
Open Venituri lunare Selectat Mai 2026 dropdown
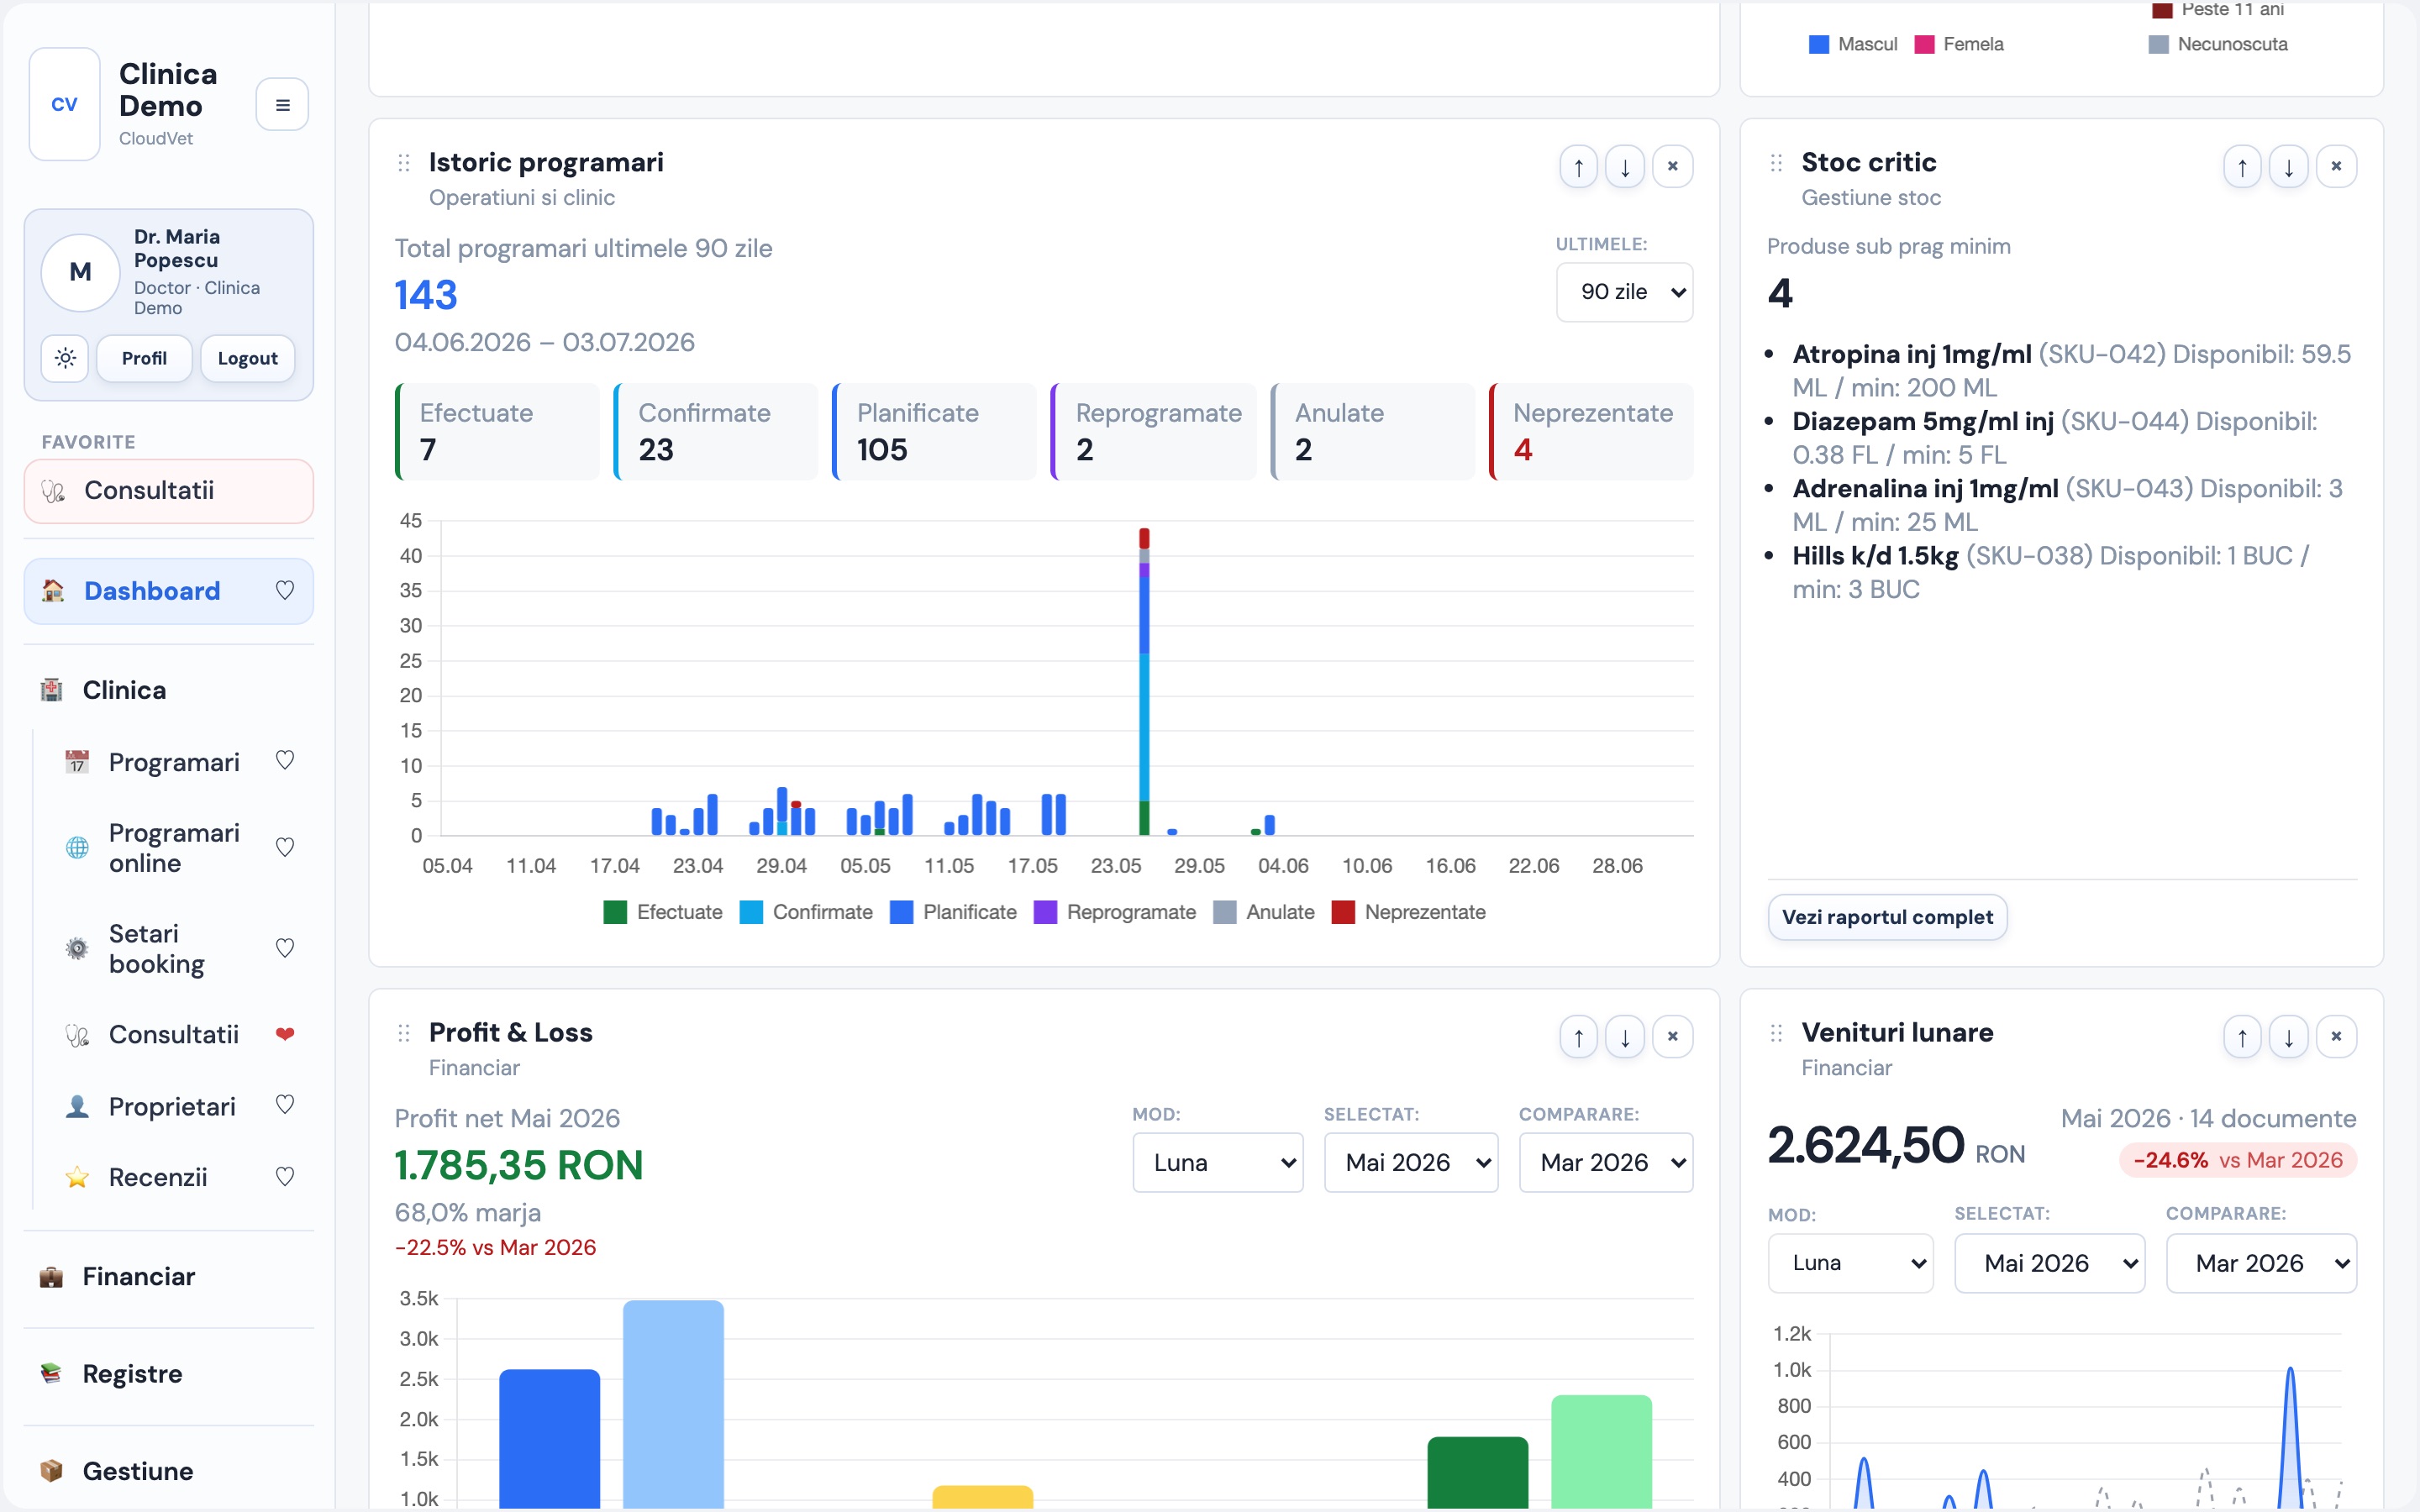(x=2049, y=1263)
